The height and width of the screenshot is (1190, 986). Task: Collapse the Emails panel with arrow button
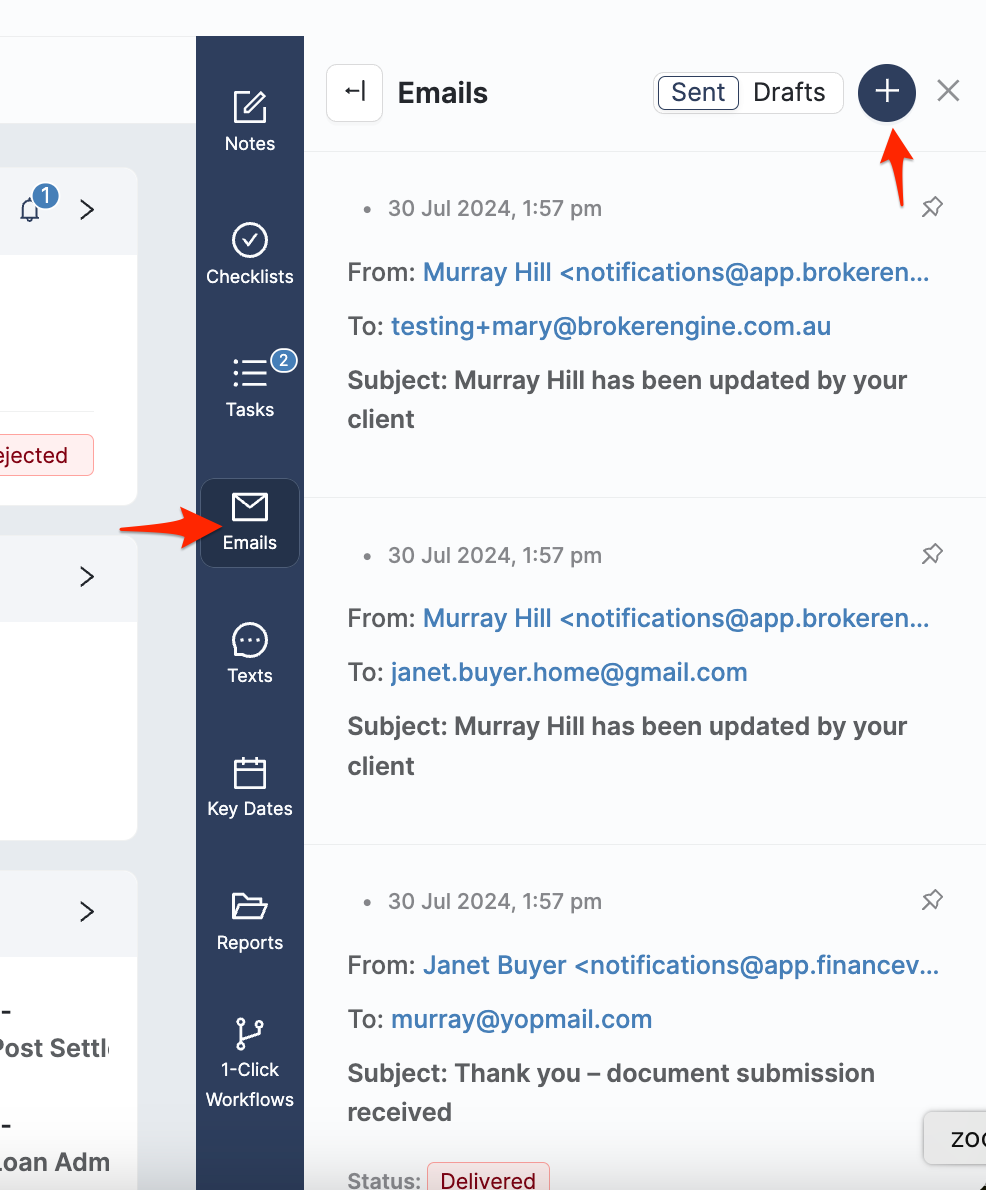tap(354, 93)
